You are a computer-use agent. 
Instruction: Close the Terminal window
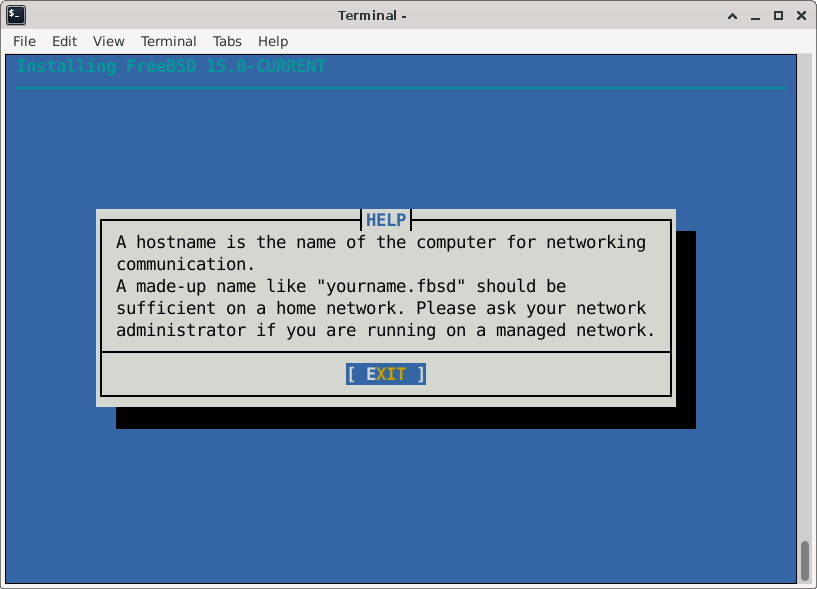click(x=799, y=15)
